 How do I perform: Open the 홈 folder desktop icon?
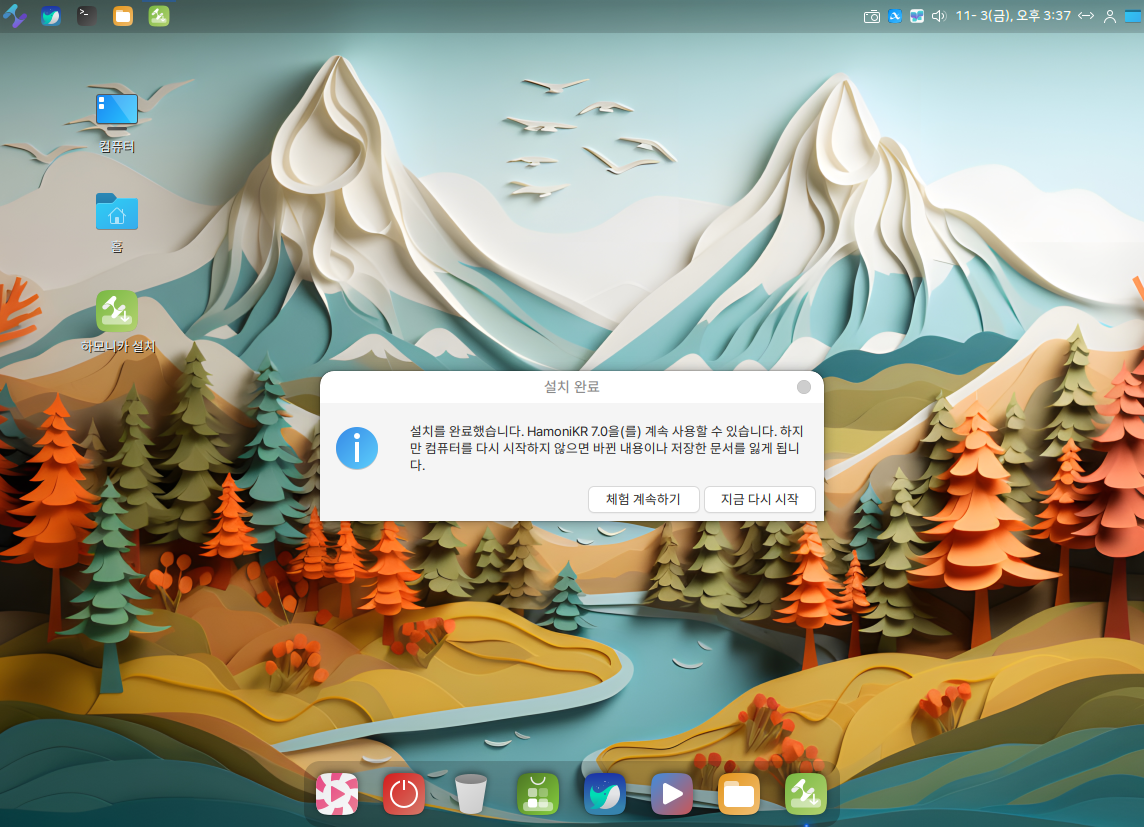pos(117,212)
